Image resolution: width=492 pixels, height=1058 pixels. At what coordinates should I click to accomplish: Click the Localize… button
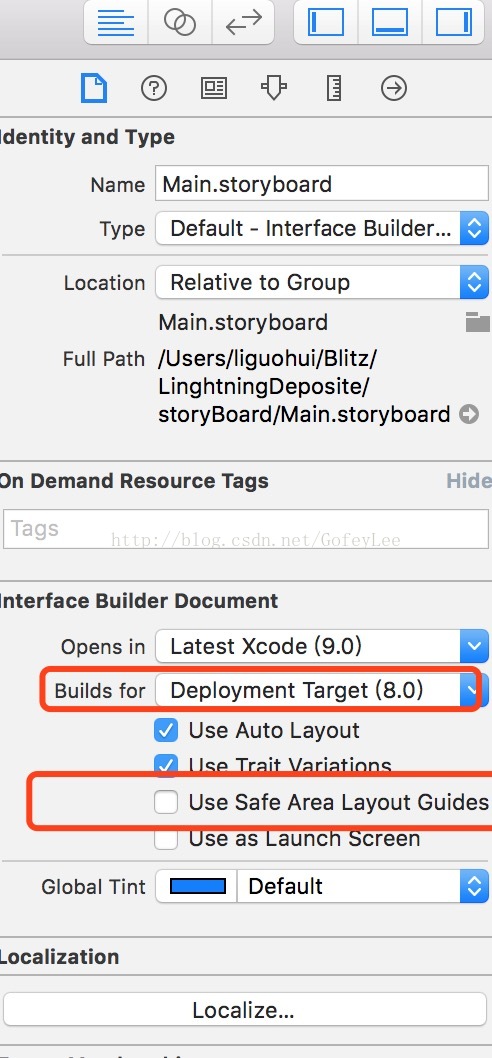pos(244,1010)
